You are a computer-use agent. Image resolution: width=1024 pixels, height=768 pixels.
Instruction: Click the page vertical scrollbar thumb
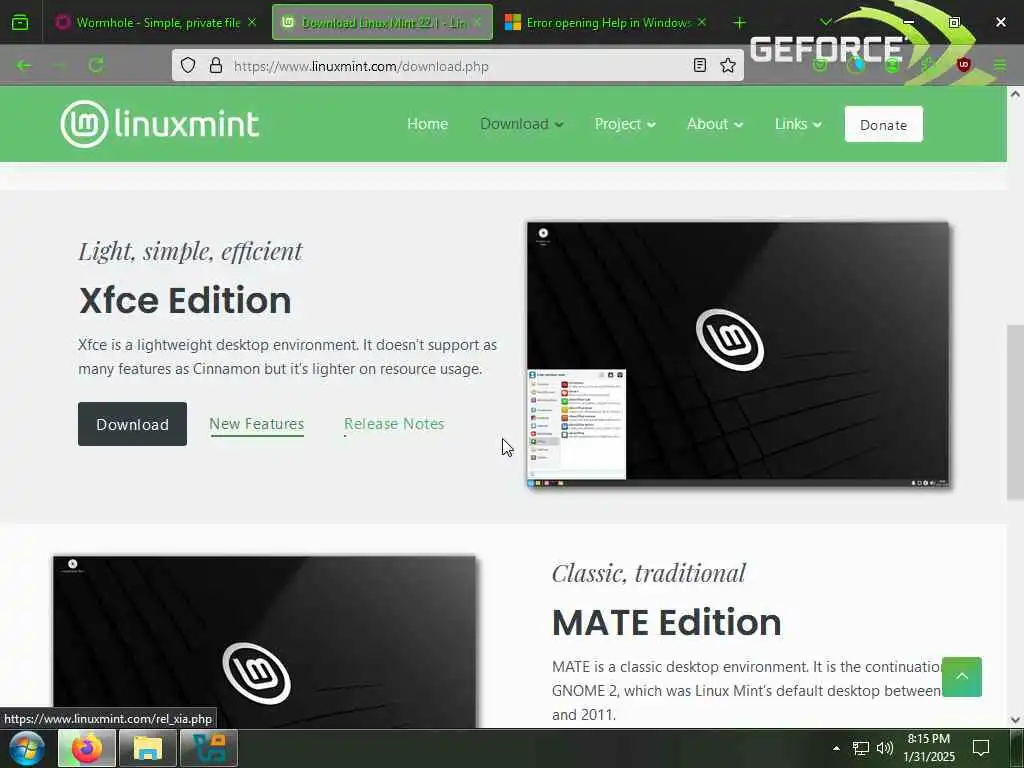coord(1016,411)
